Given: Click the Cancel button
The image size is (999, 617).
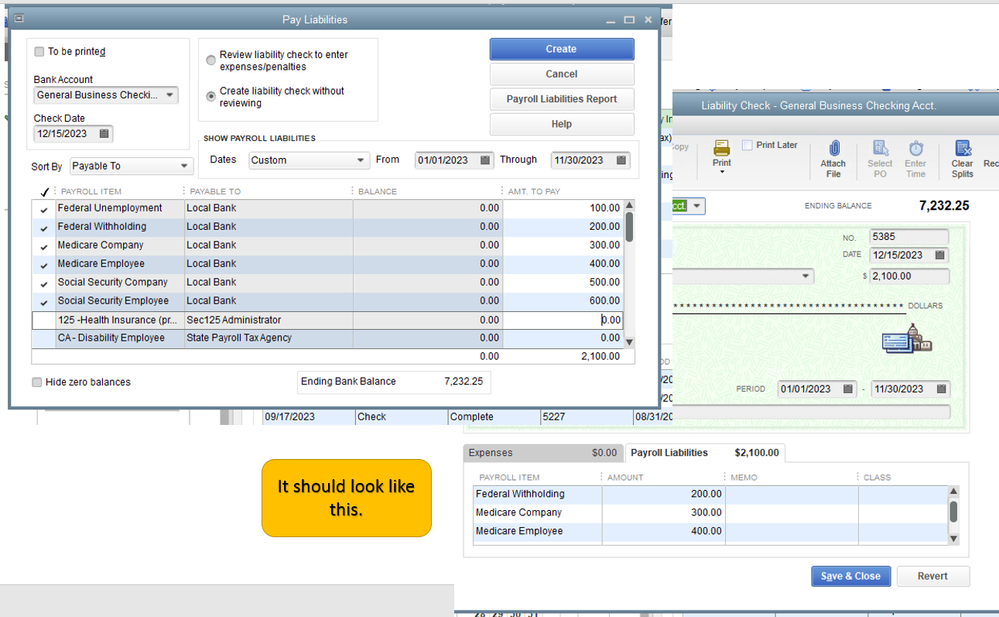Looking at the screenshot, I should (x=561, y=74).
